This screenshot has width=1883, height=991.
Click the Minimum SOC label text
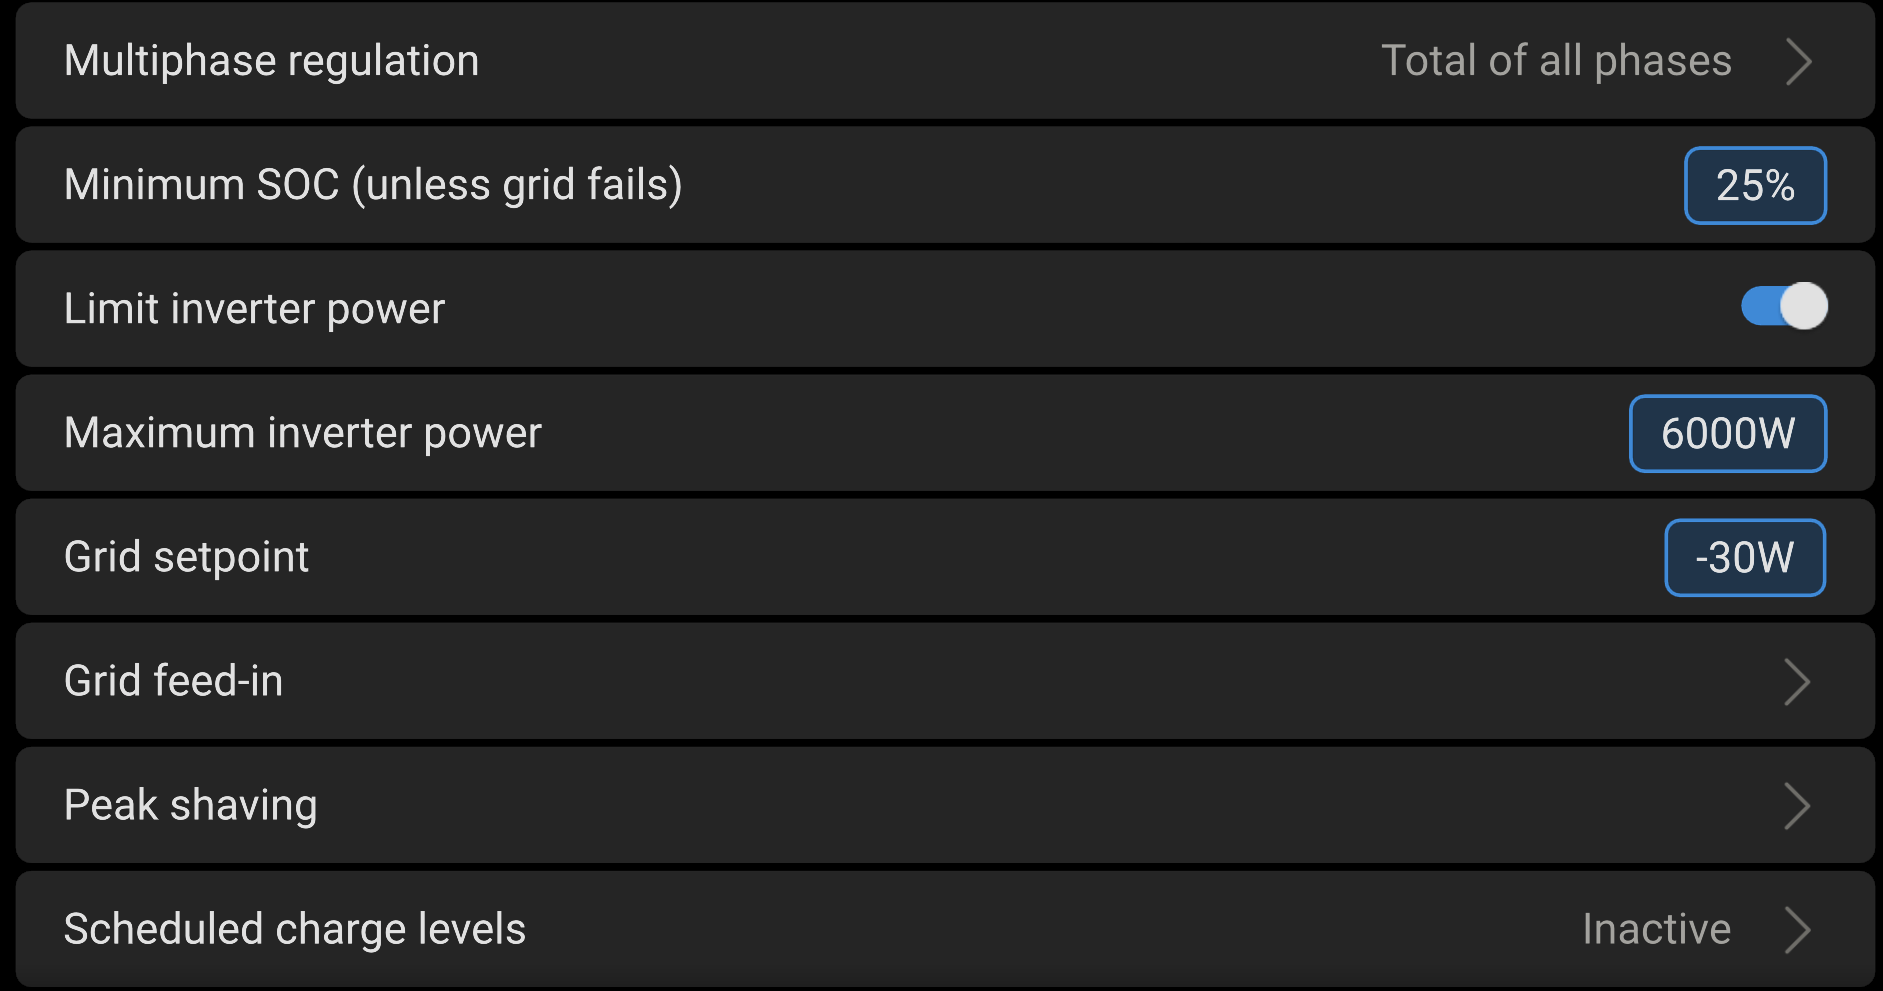201,185
